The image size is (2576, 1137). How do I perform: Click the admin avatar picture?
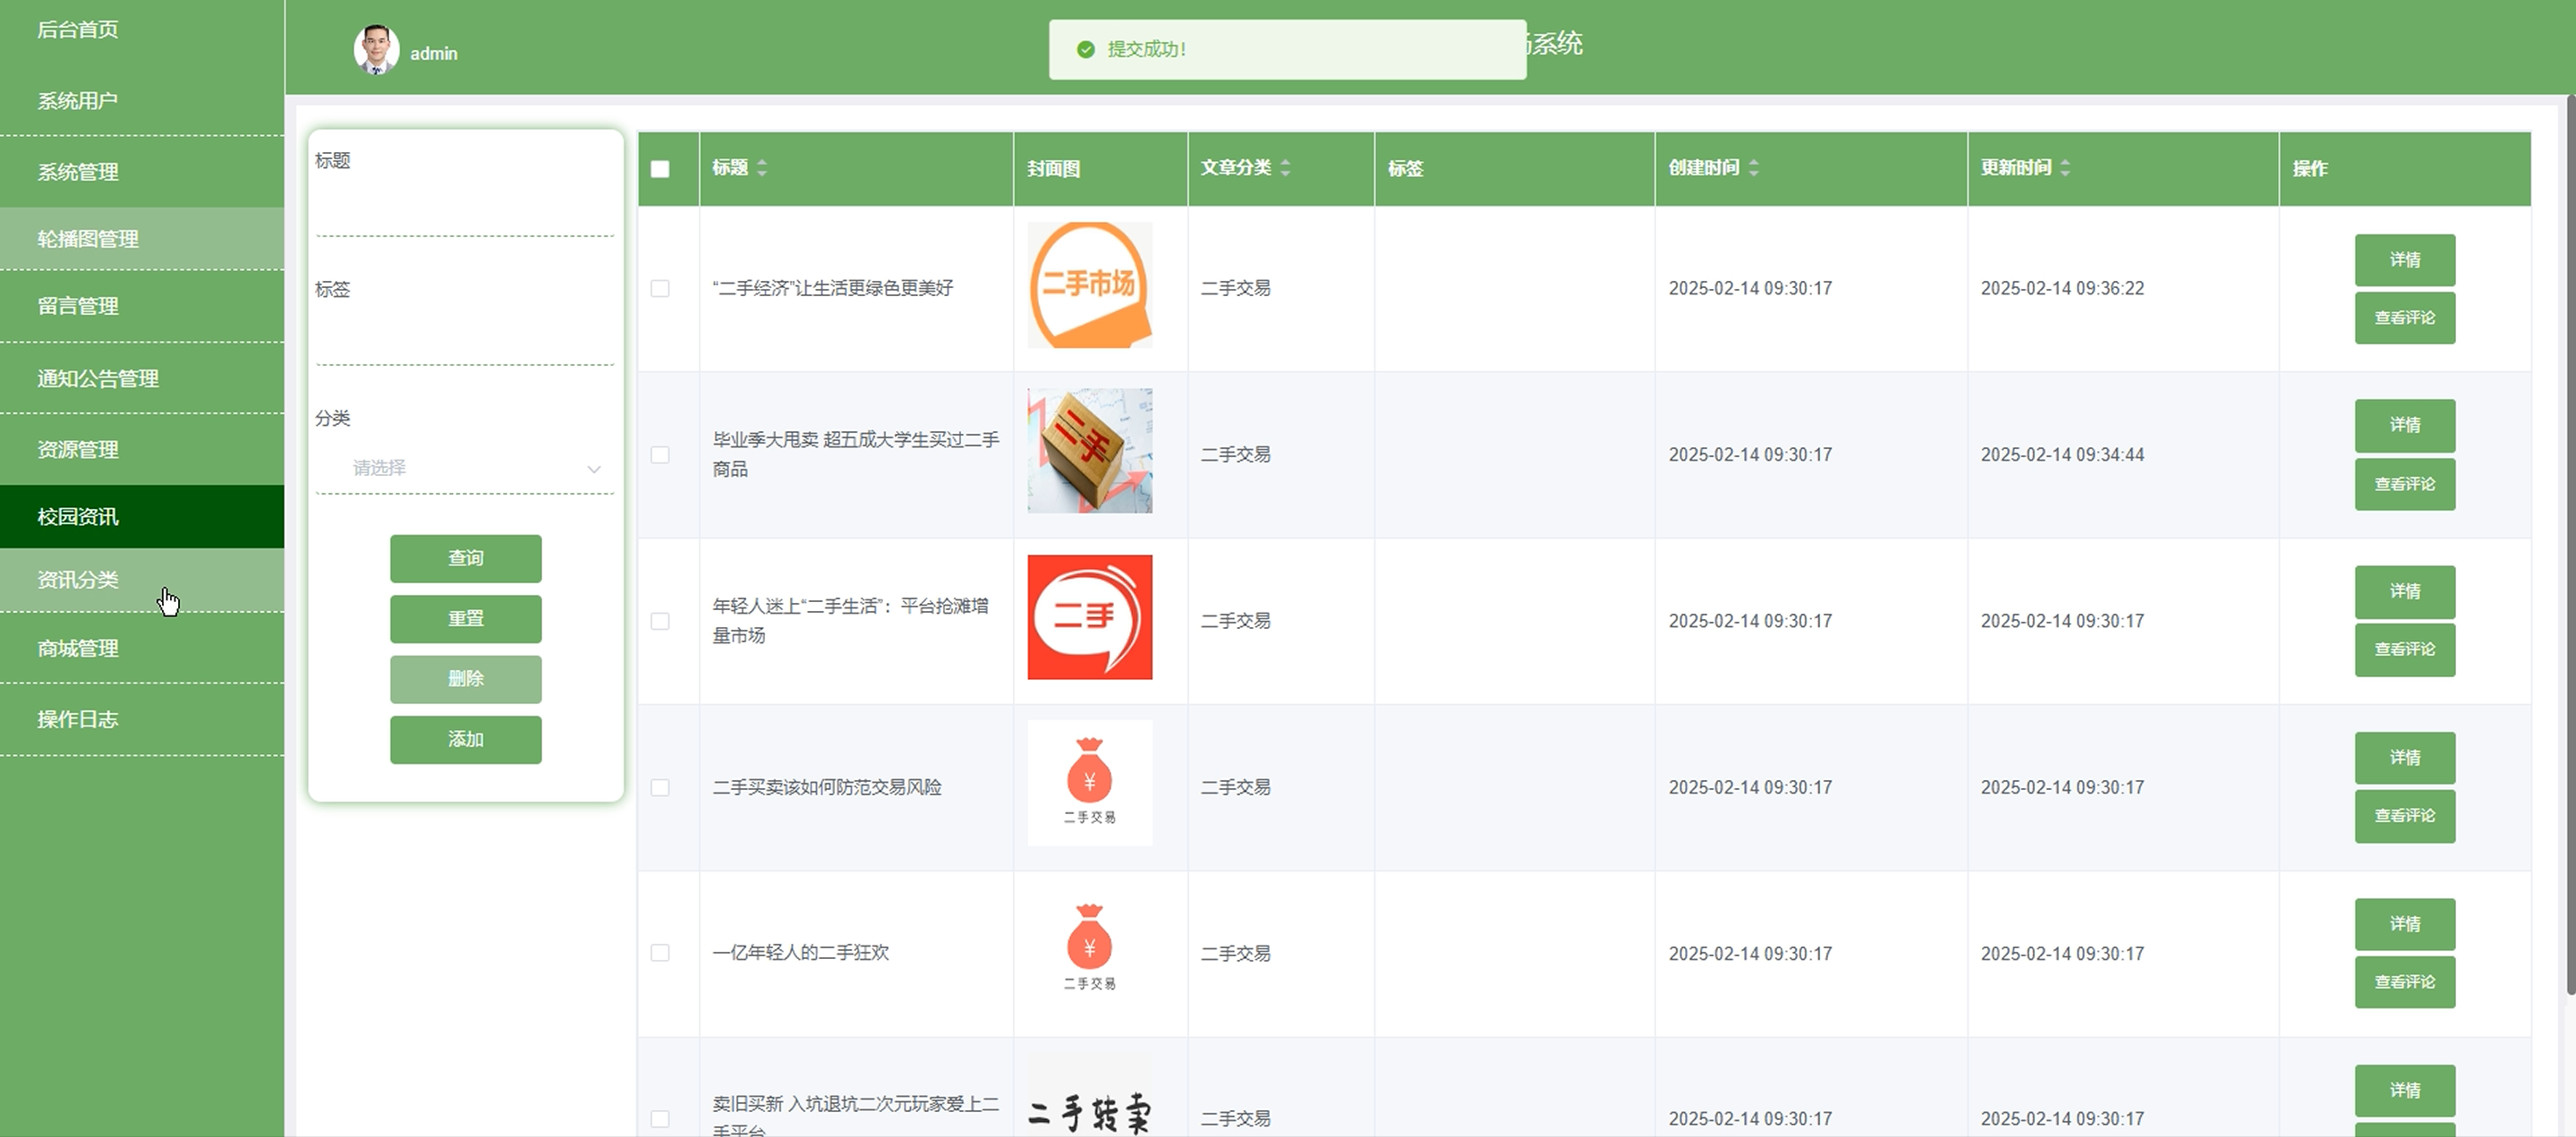(376, 50)
